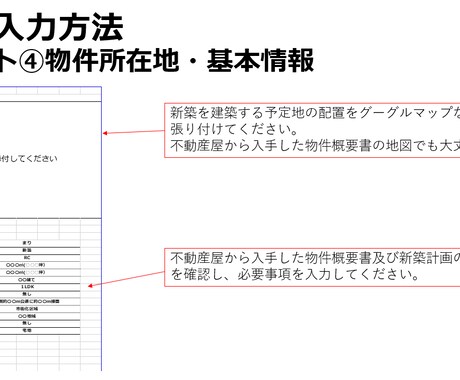The width and height of the screenshot is (460, 380).
Task: Click the note box about 必要事項を入力してください
Action: point(312,267)
